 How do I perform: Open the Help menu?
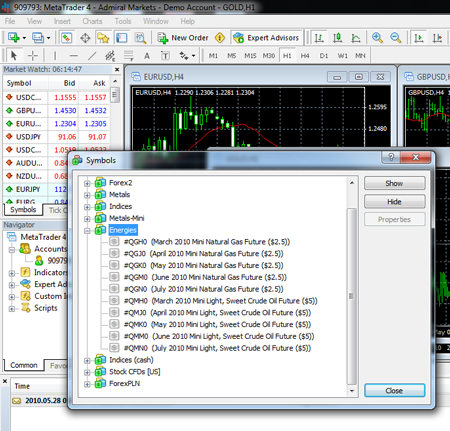[188, 21]
